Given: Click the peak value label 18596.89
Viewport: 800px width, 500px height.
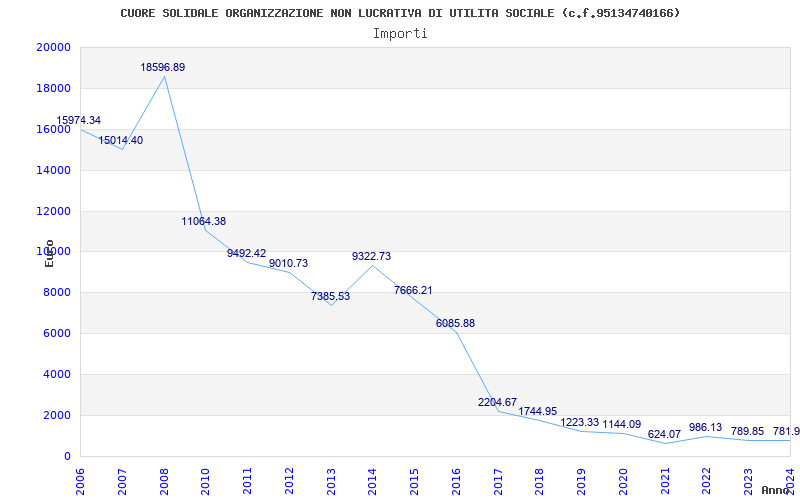Looking at the screenshot, I should [x=163, y=67].
